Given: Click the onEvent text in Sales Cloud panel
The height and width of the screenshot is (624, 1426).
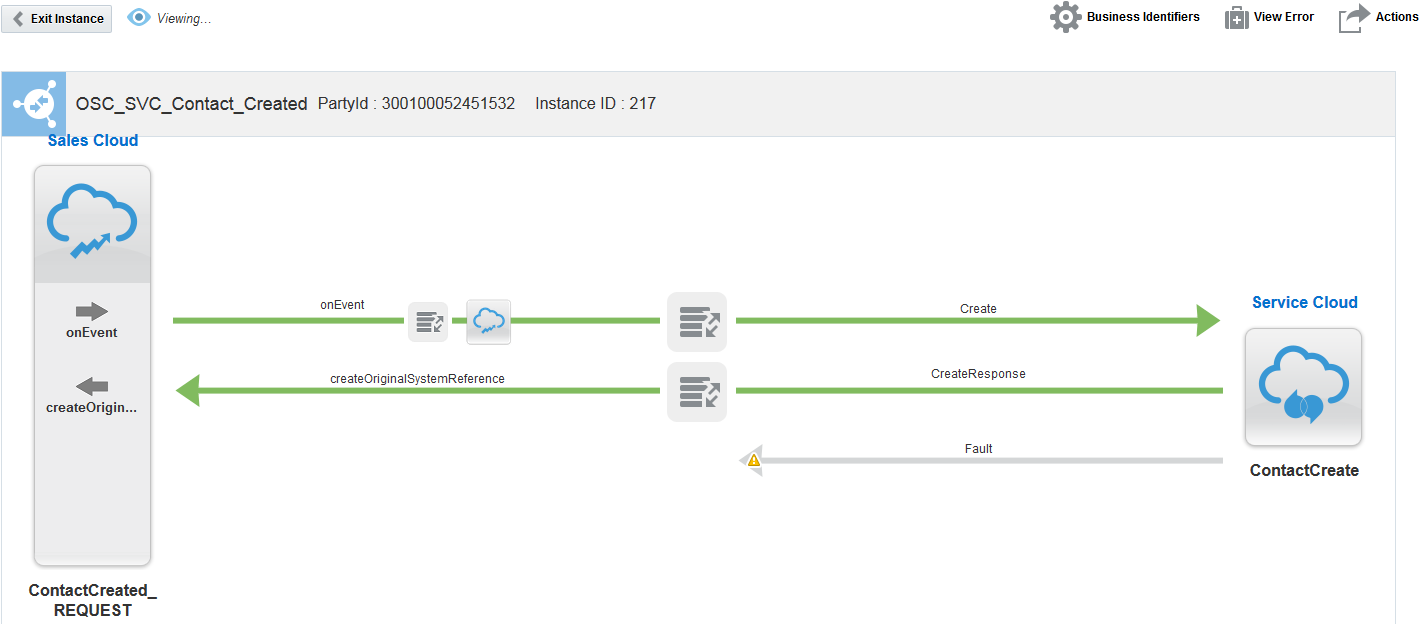Looking at the screenshot, I should click(x=92, y=333).
